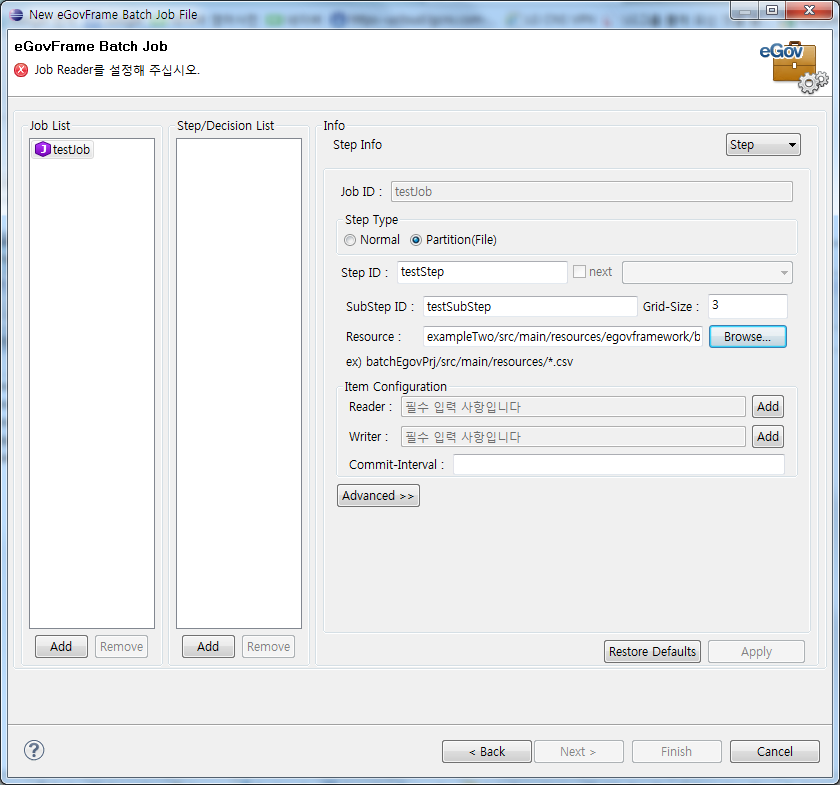840x785 pixels.
Task: Click Add under Step/Decision List
Action: tap(208, 647)
